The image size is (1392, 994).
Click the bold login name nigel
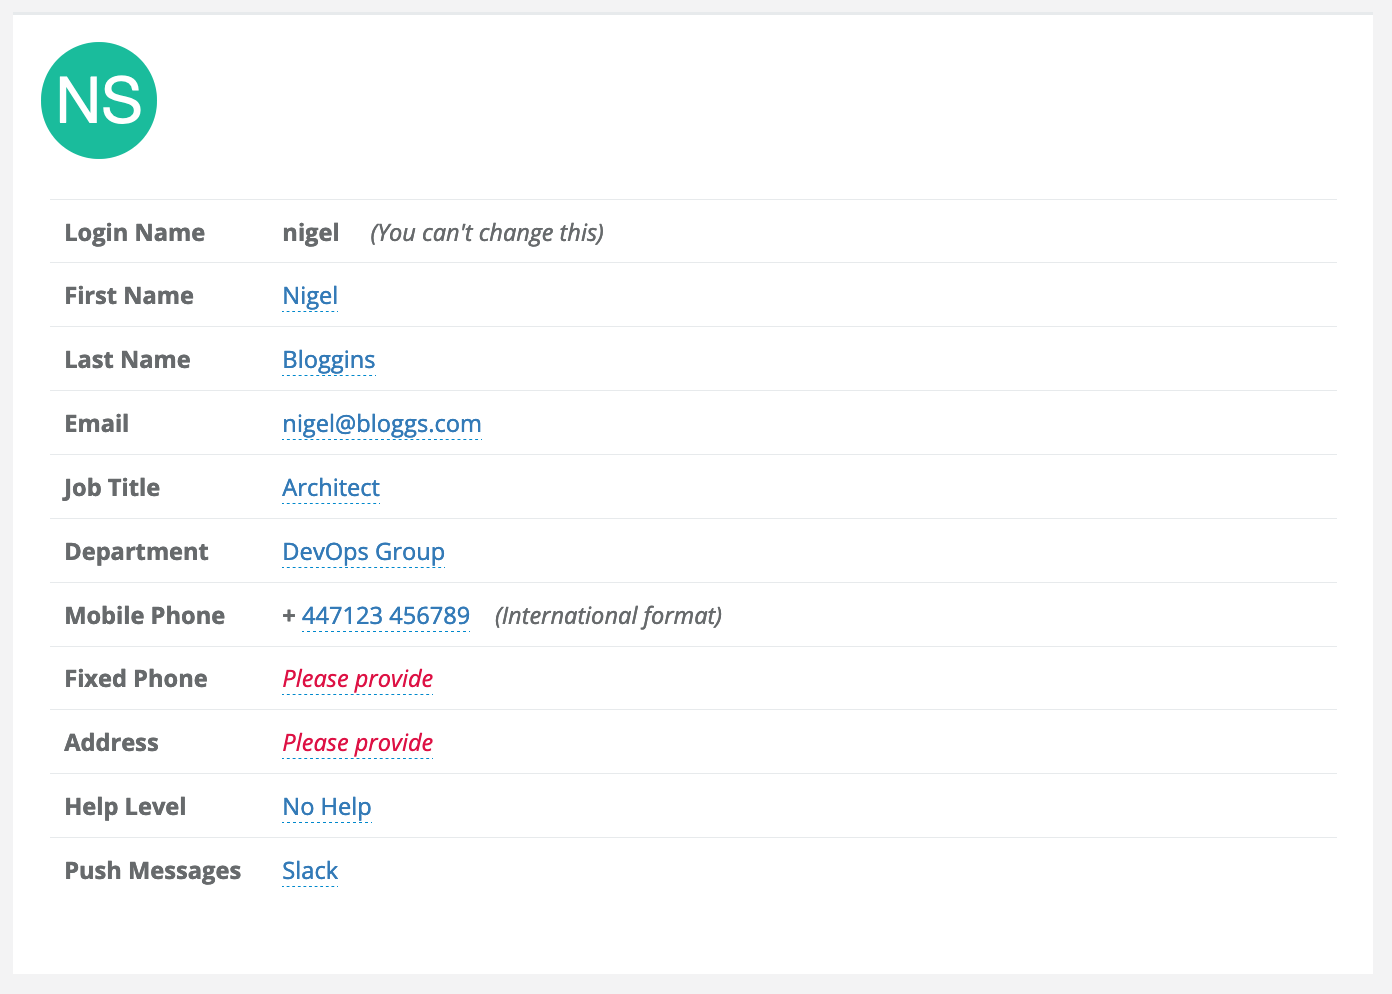click(311, 233)
